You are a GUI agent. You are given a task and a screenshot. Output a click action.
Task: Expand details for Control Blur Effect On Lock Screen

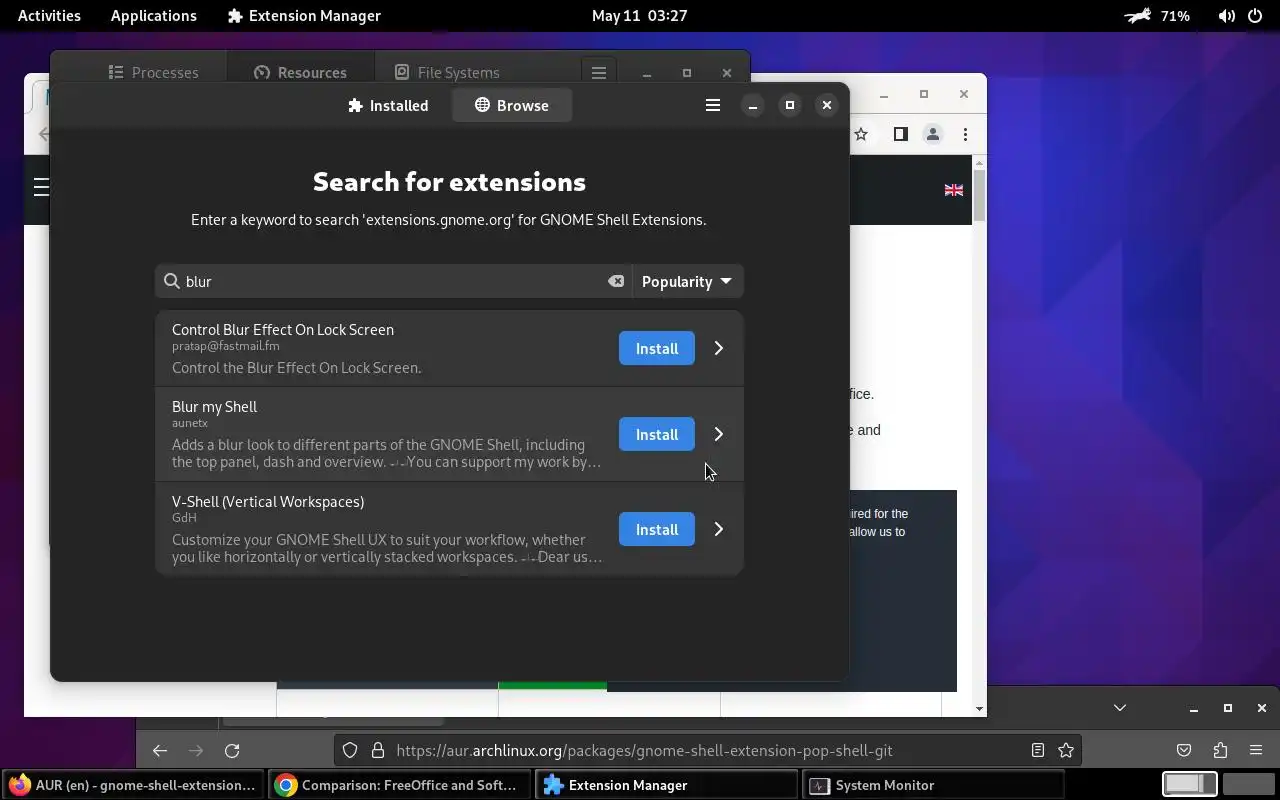click(718, 348)
